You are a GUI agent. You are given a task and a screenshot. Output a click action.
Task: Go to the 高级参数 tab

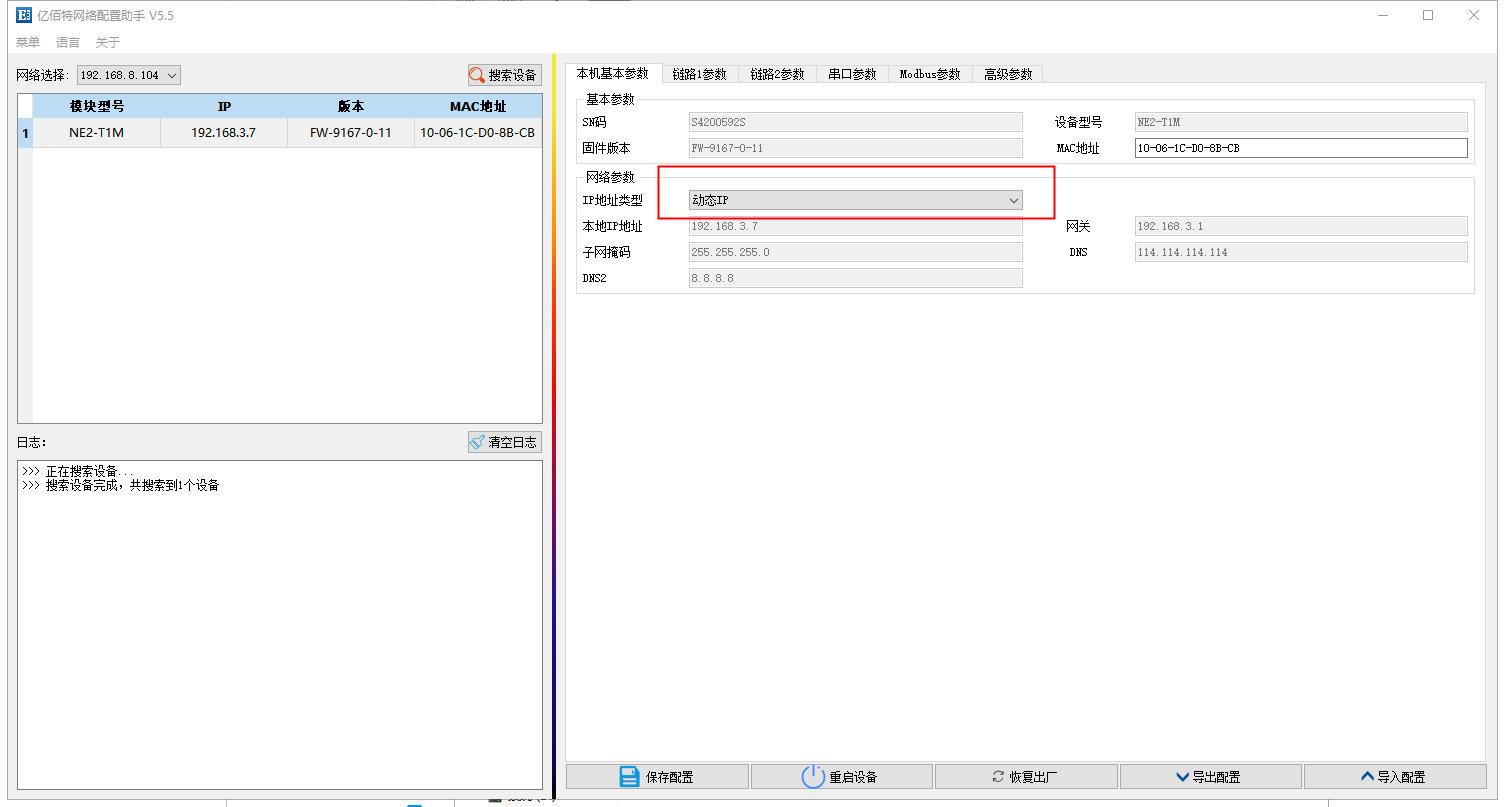click(x=1007, y=74)
